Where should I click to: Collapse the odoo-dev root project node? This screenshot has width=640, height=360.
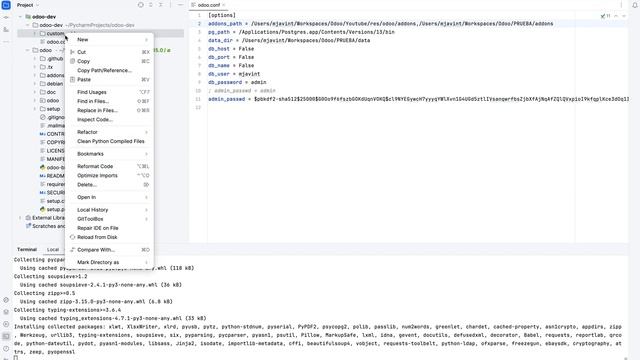pos(20,17)
